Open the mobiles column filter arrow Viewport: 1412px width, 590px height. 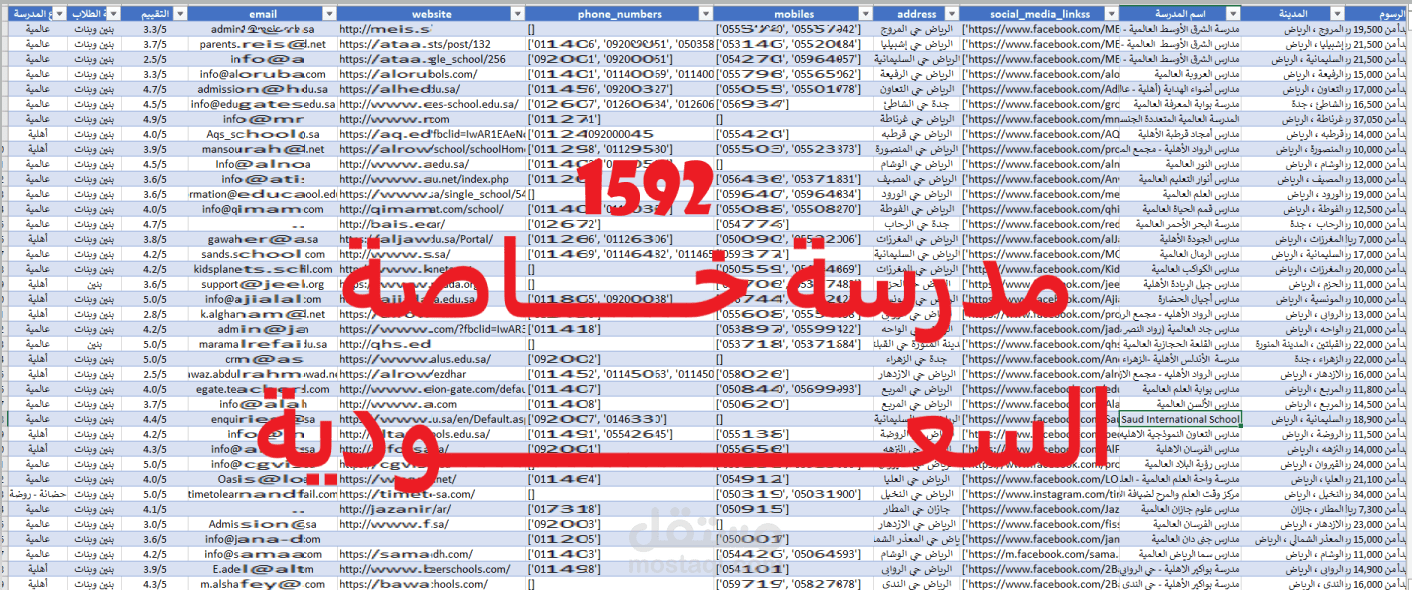863,15
